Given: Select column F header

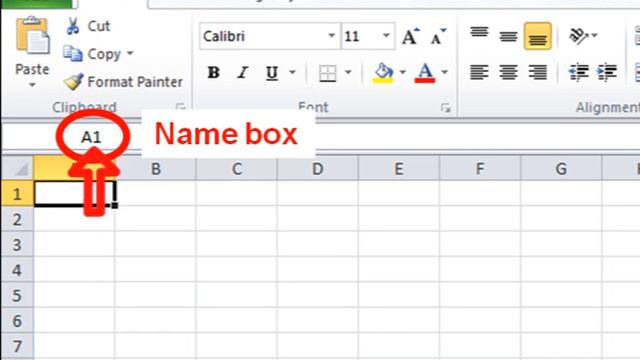Looking at the screenshot, I should coord(480,168).
